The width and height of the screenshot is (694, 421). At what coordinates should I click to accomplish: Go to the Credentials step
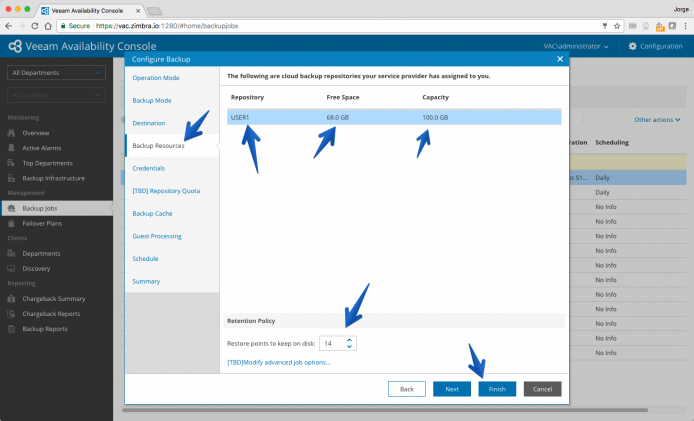click(149, 168)
